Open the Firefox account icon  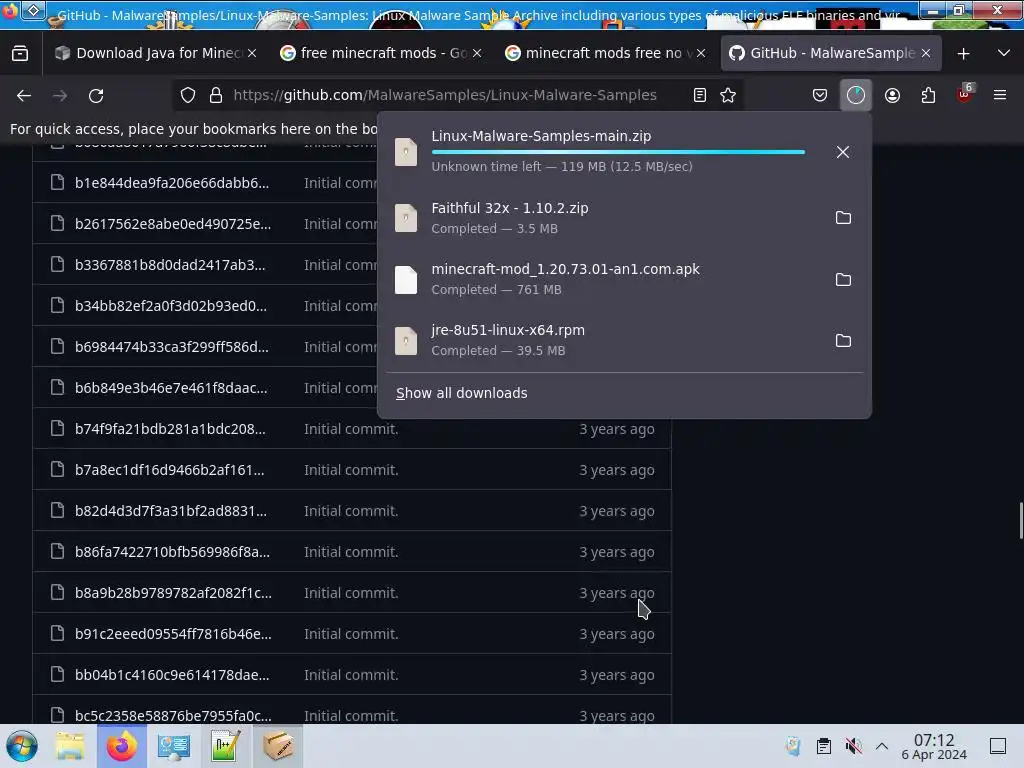(892, 95)
